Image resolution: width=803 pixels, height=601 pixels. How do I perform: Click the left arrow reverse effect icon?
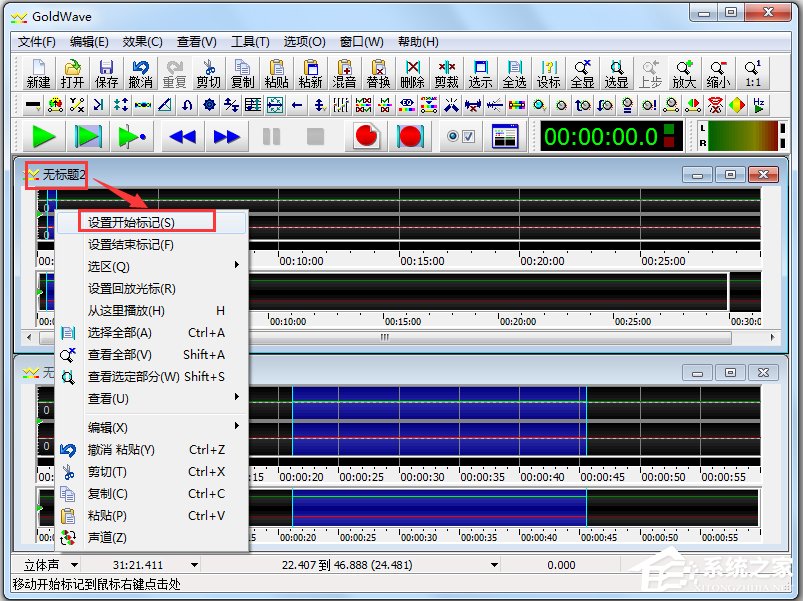(x=297, y=105)
